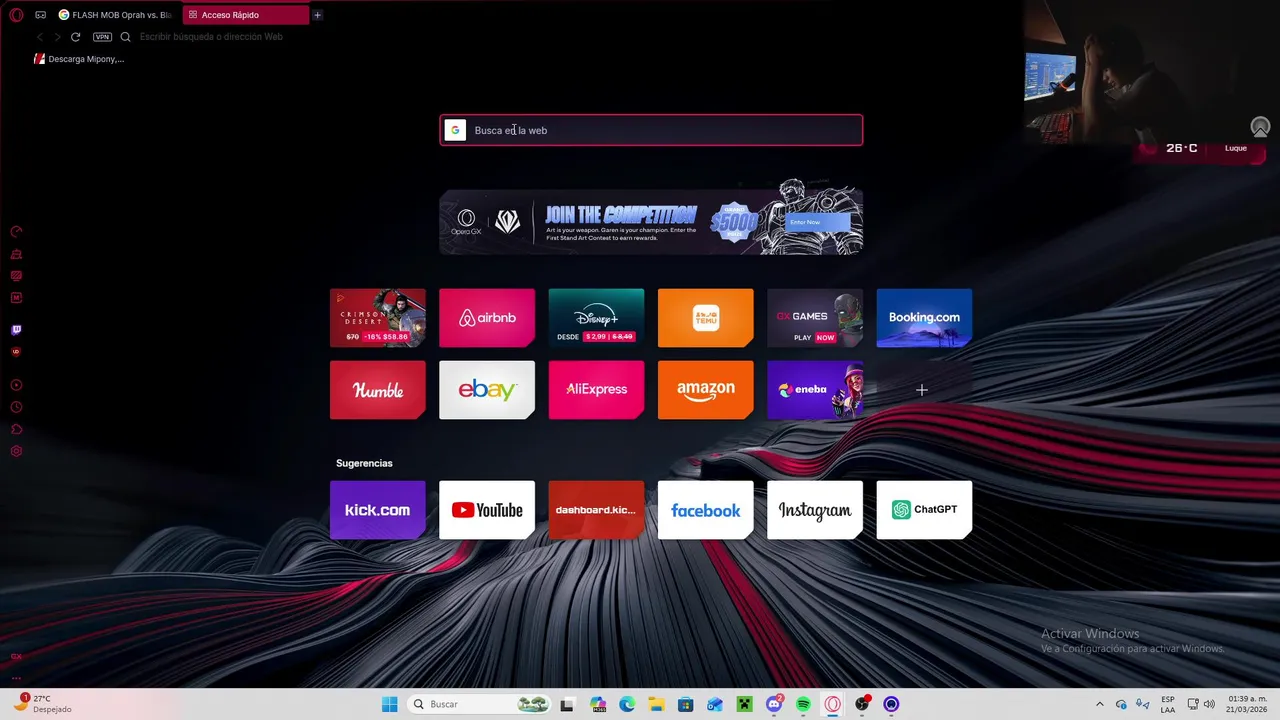
Task: Open the Twitch sidebar panel
Action: coord(16,330)
